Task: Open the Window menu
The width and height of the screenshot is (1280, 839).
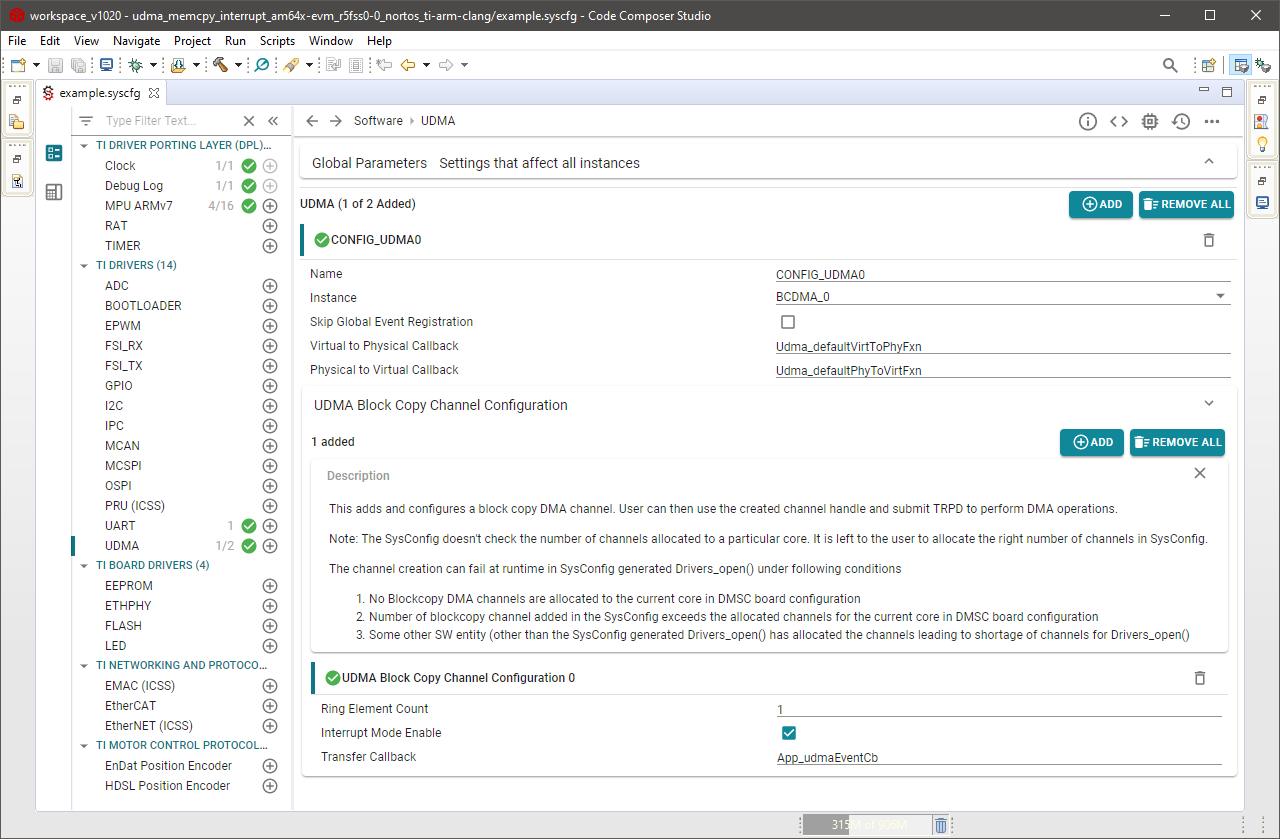Action: tap(330, 41)
